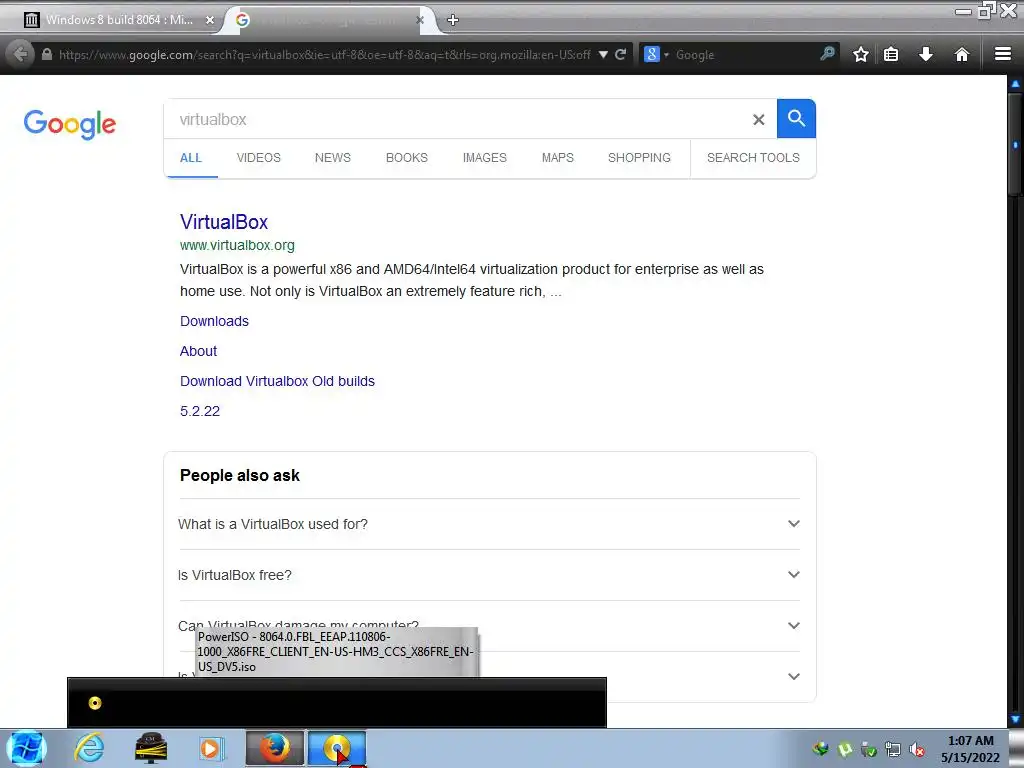This screenshot has width=1024, height=768.
Task: Open the Downloads sitelink
Action: (214, 321)
